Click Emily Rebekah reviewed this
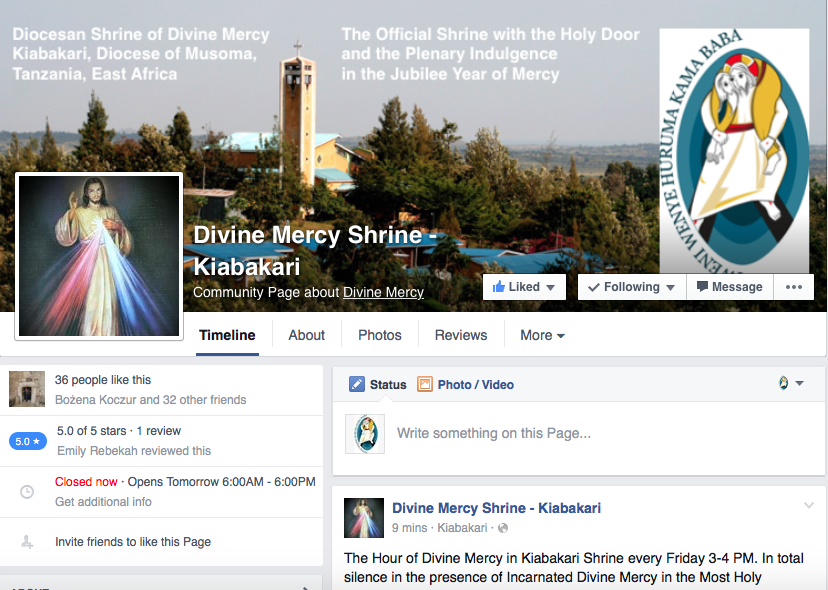This screenshot has width=828, height=590. (x=134, y=451)
